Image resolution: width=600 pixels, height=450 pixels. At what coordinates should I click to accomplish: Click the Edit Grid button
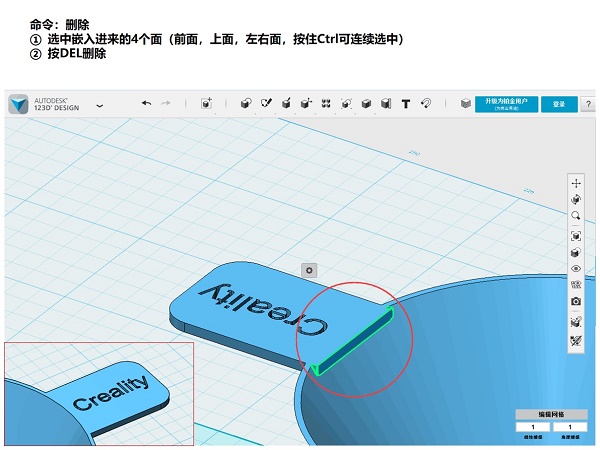[x=551, y=414]
